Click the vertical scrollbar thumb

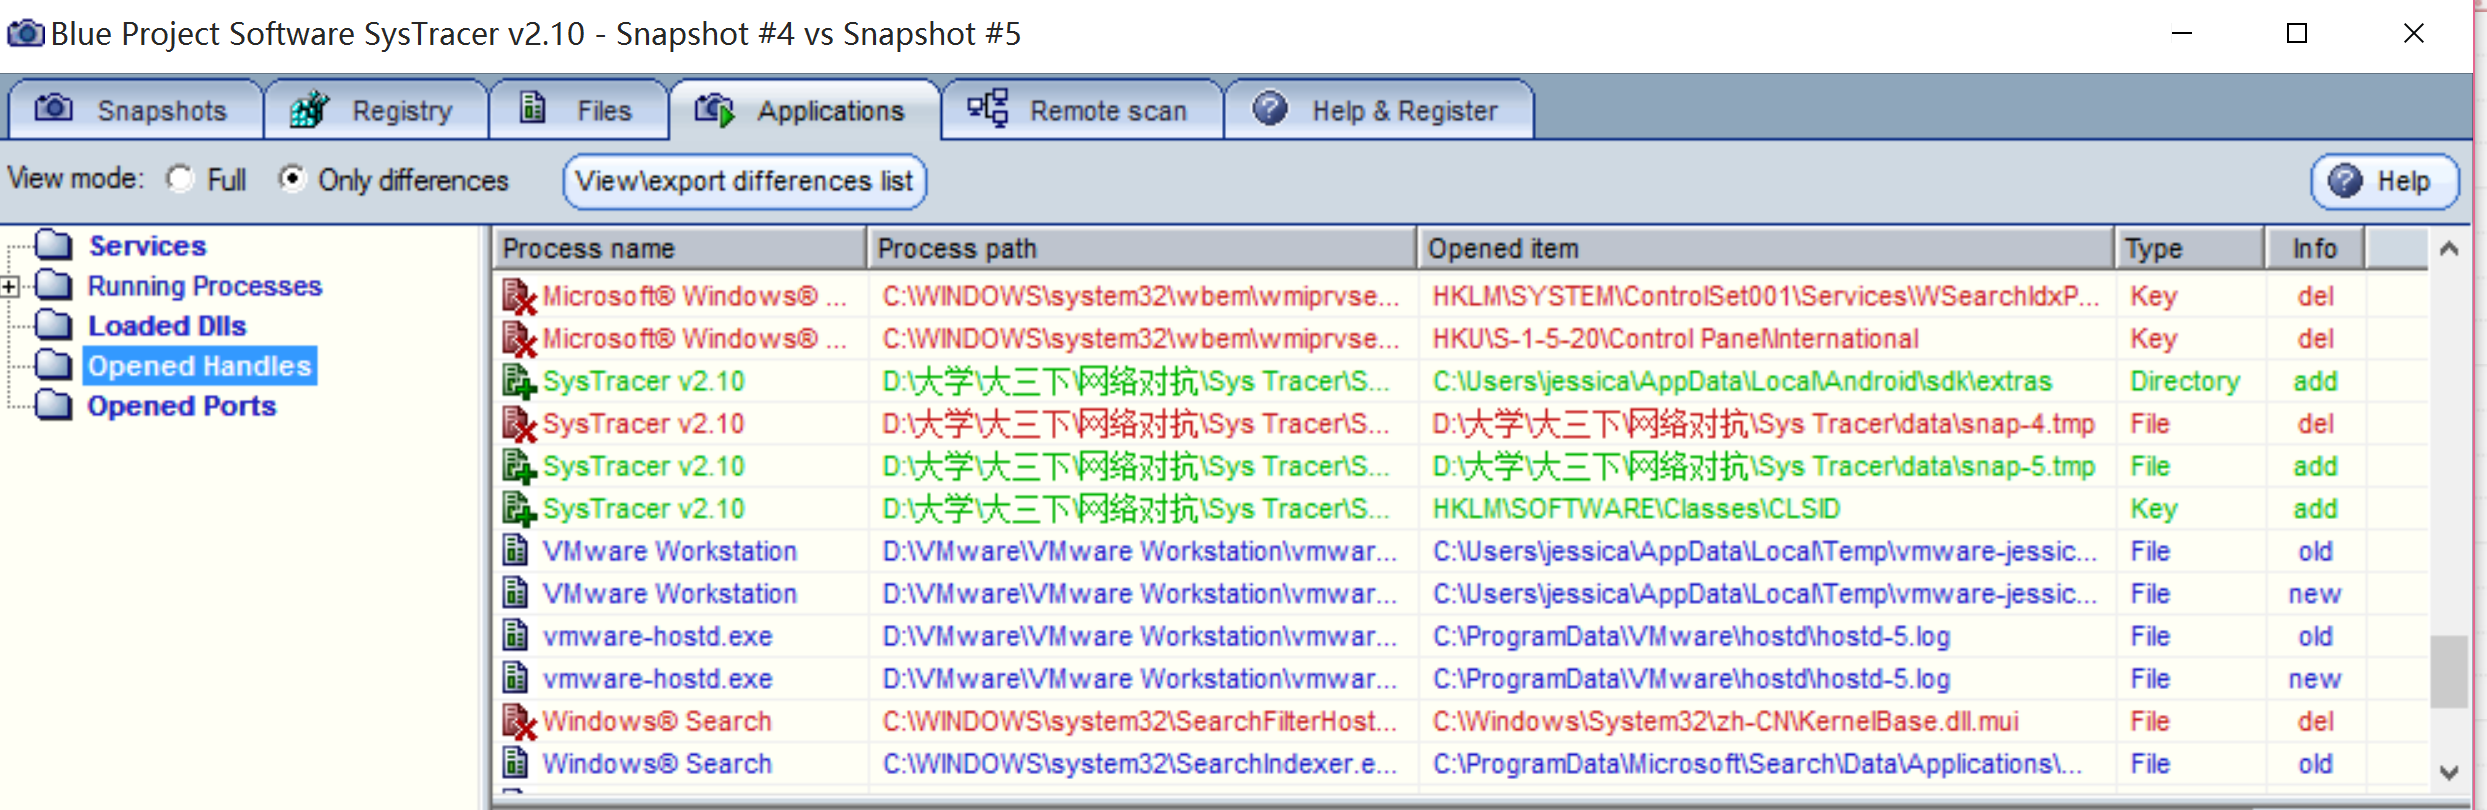(x=2449, y=671)
